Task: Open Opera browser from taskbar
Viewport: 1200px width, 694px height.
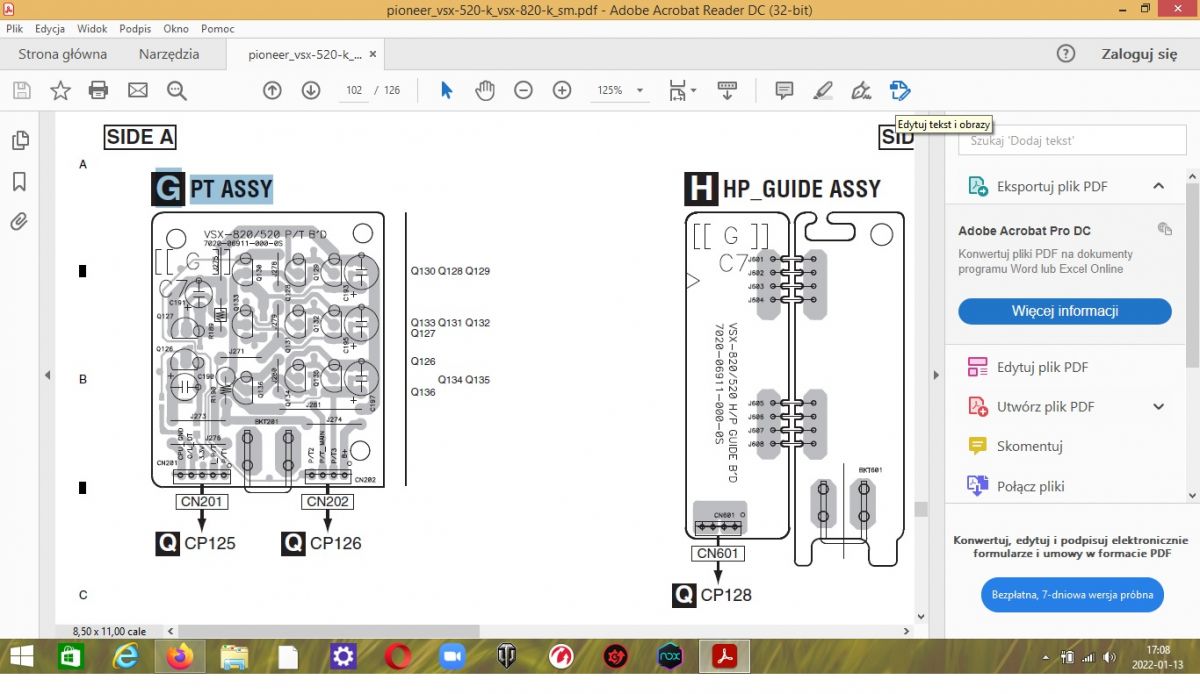Action: 398,657
